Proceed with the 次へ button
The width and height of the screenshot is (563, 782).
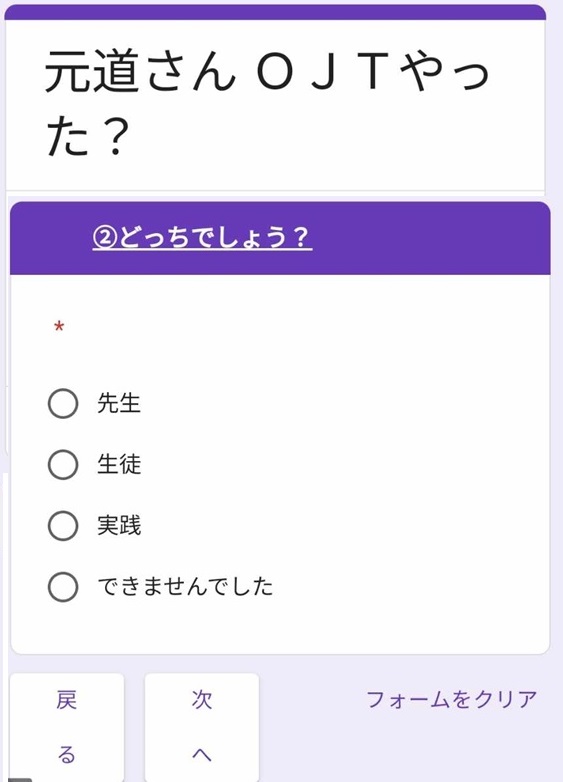coord(201,727)
